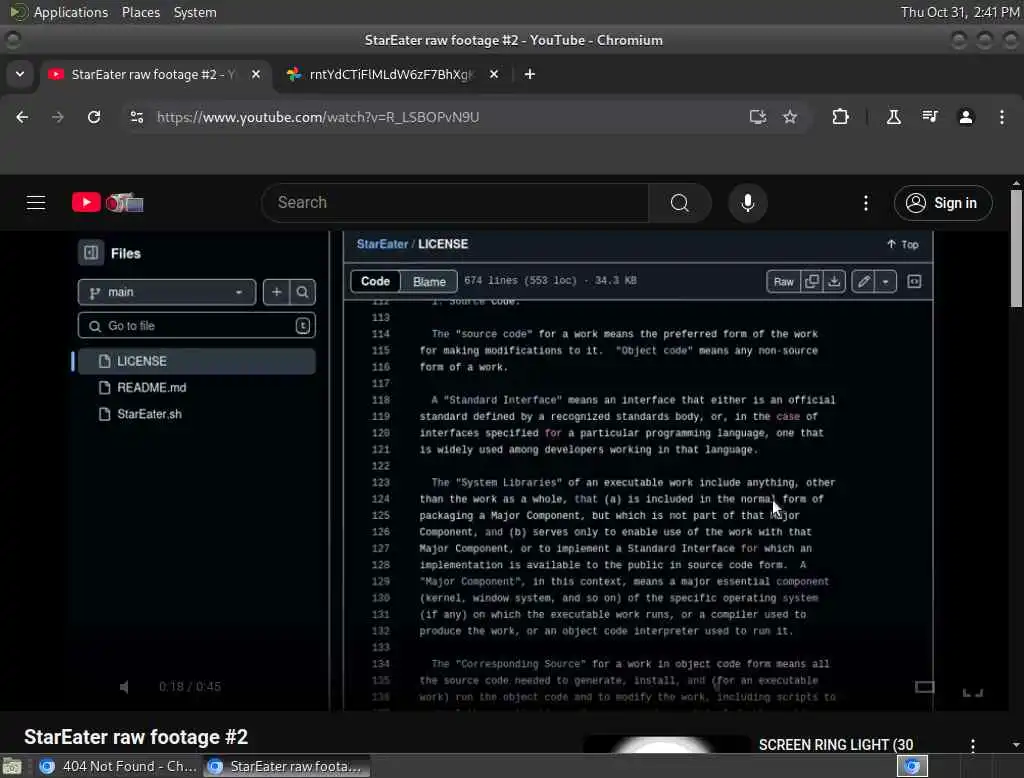The height and width of the screenshot is (778, 1024).
Task: Search with your voice microphone button
Action: [x=748, y=203]
